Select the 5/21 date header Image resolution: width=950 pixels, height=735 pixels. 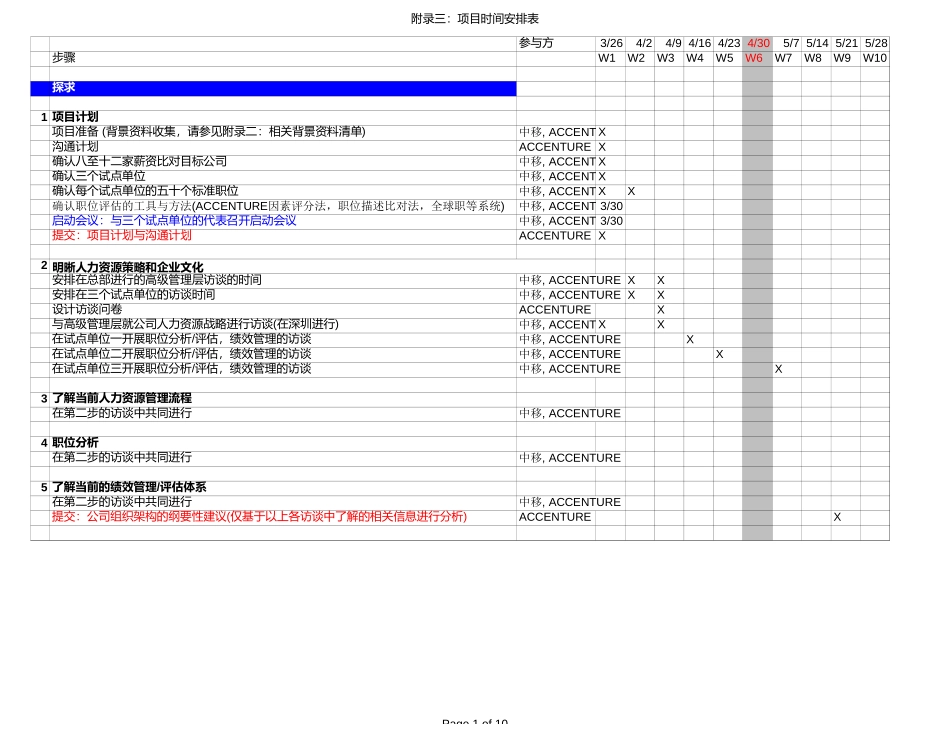tap(846, 43)
